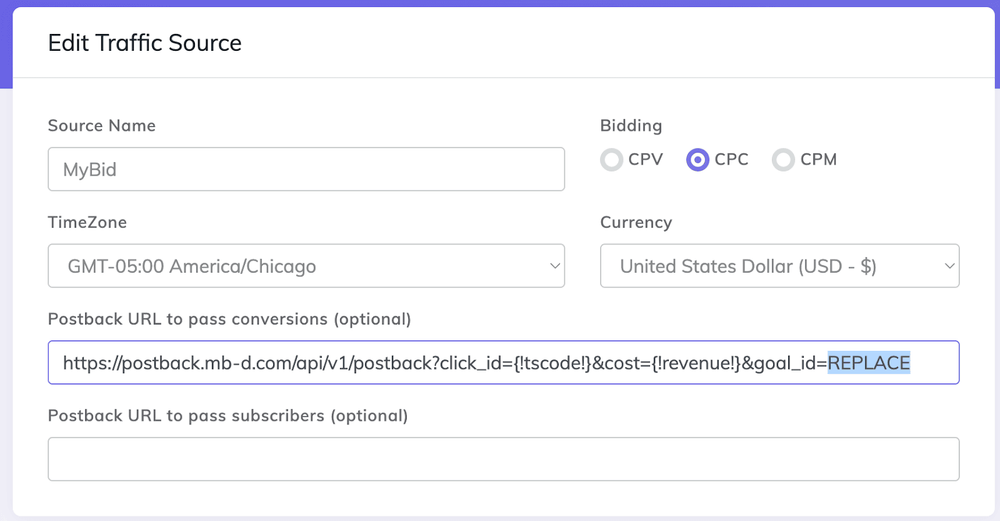Click the empty subscribers Postback URL field
This screenshot has width=1000, height=521.
503,459
